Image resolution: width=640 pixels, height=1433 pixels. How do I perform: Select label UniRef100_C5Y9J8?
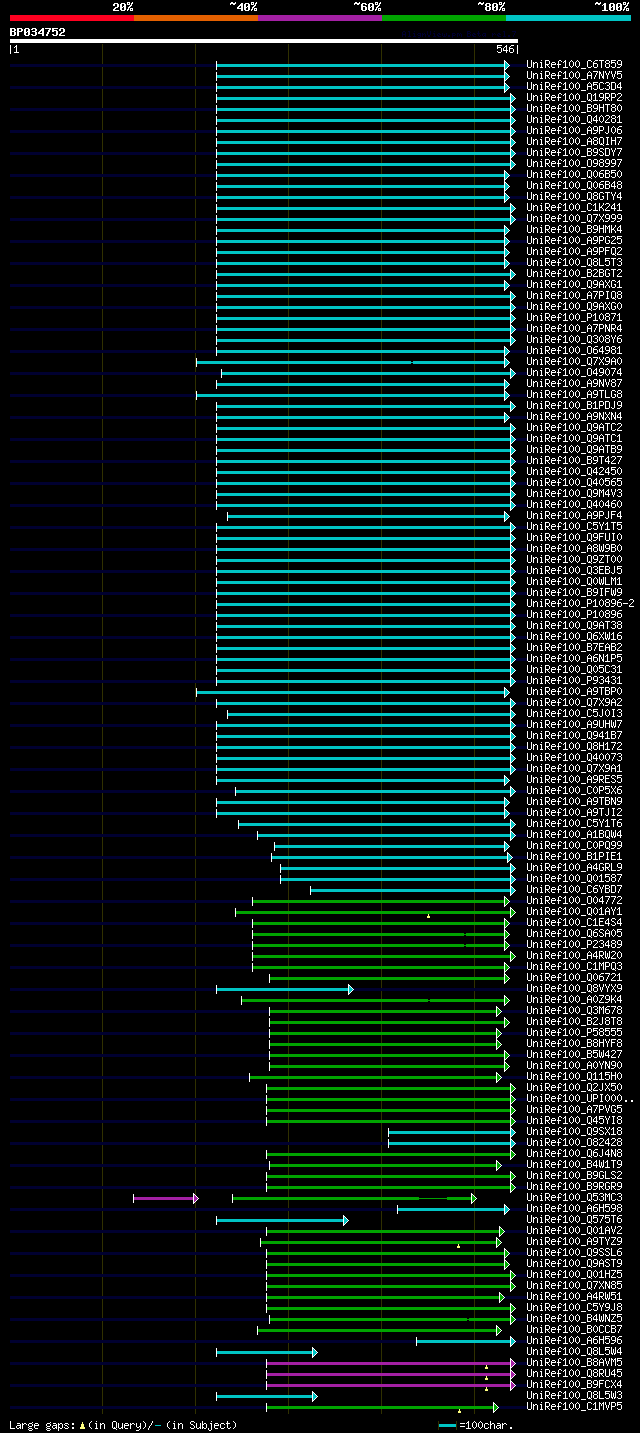[574, 1308]
